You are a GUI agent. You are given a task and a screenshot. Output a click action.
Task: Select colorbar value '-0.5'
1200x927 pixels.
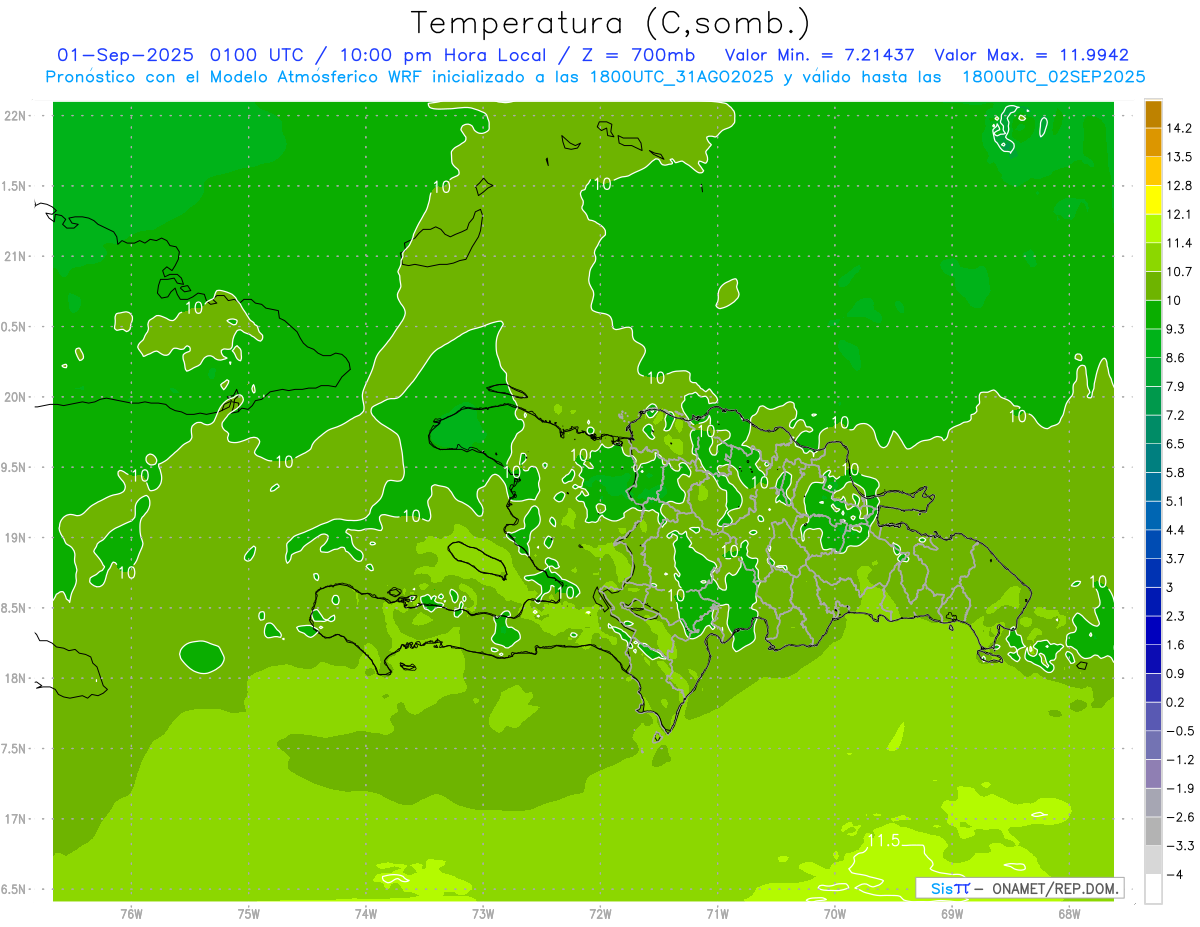(1179, 731)
